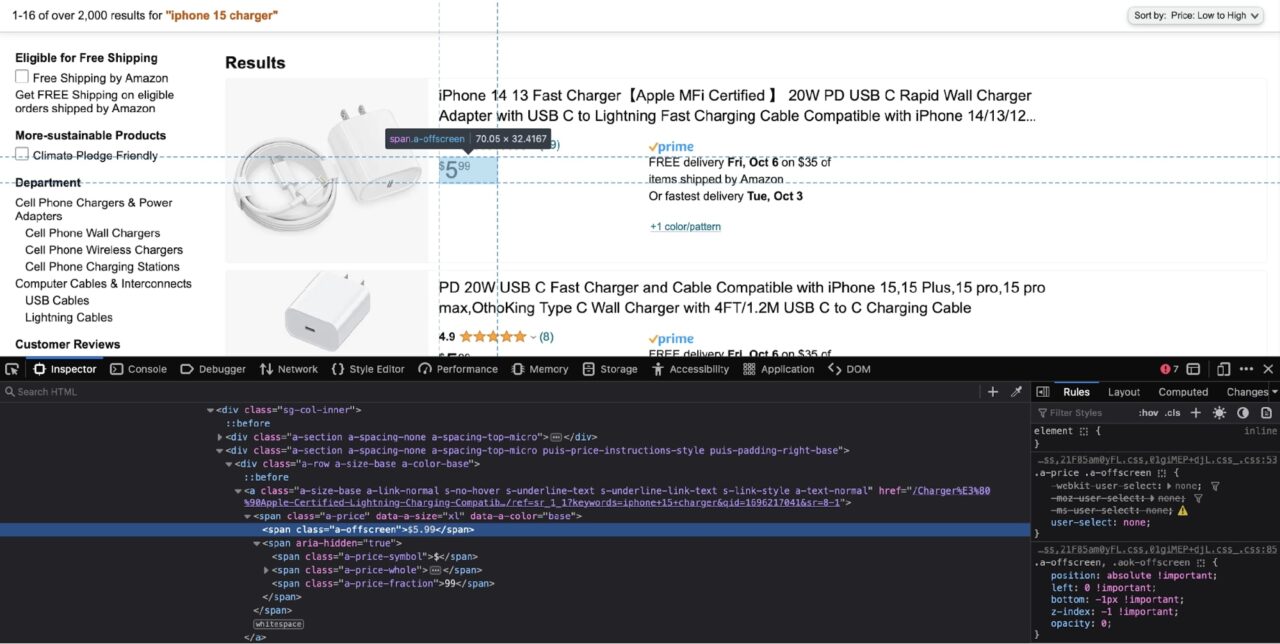1280x644 pixels.
Task: Select the Rules sidebar tab
Action: pyautogui.click(x=1076, y=392)
